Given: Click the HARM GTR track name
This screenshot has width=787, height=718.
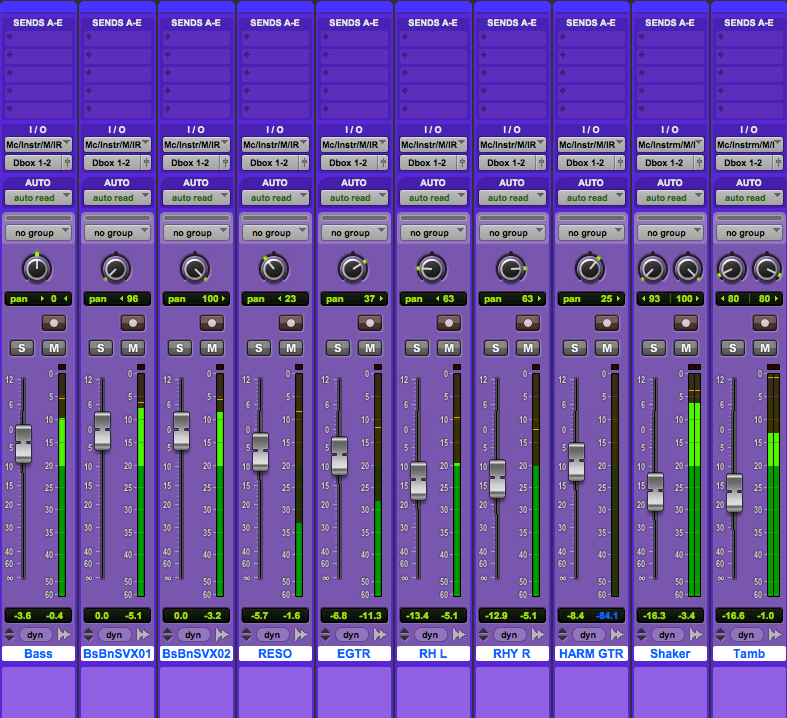Looking at the screenshot, I should click(591, 654).
